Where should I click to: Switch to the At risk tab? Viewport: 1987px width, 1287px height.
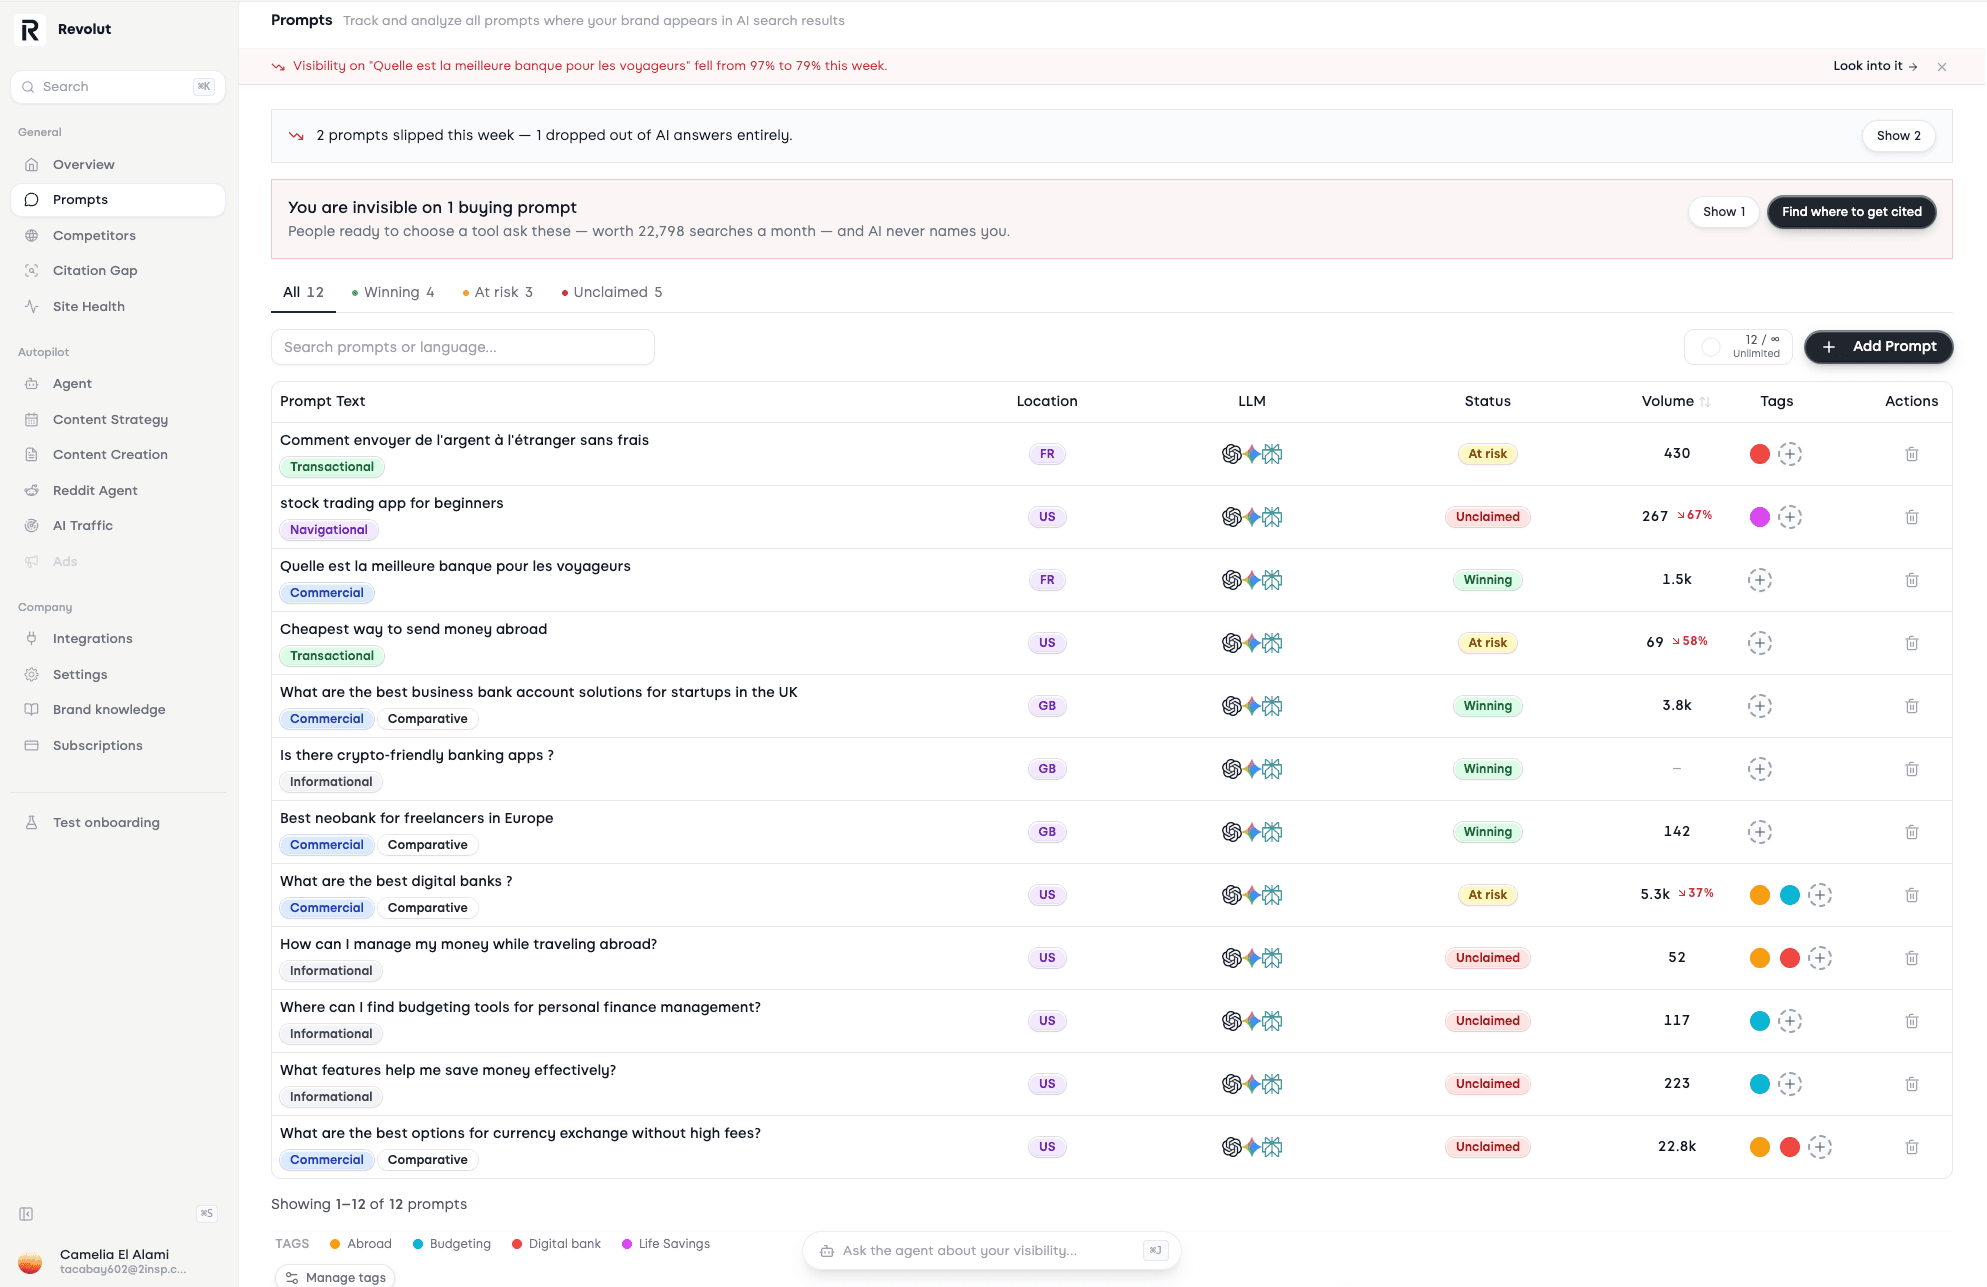click(x=497, y=293)
